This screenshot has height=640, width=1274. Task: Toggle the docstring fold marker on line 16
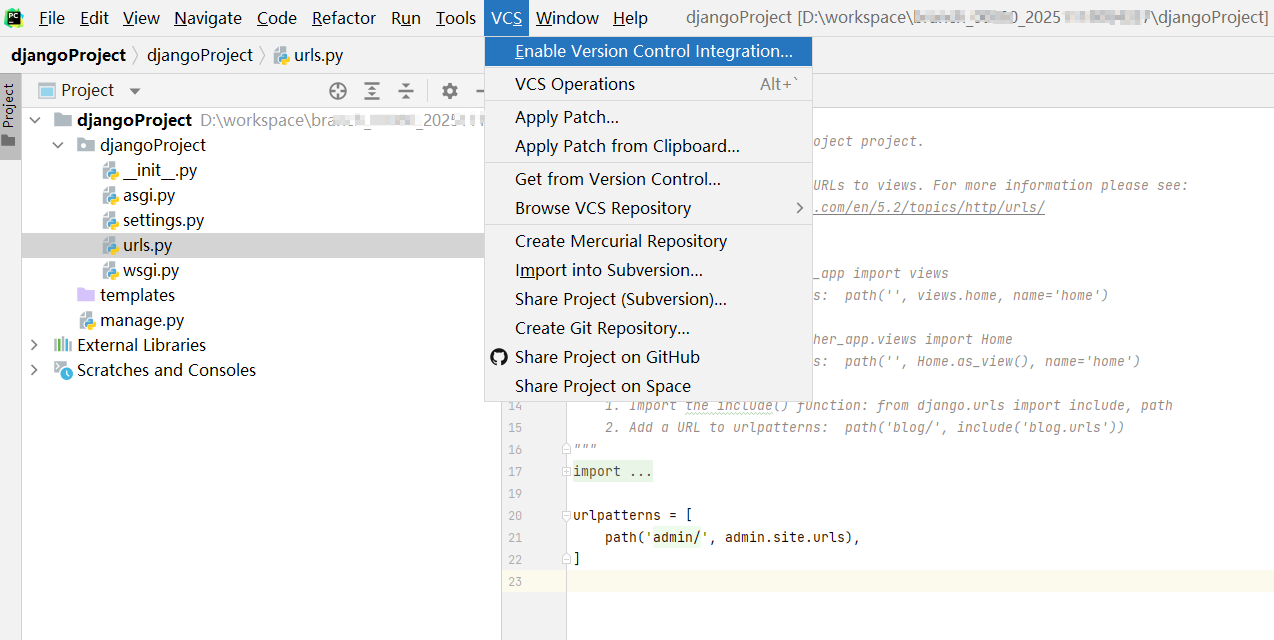(x=566, y=450)
